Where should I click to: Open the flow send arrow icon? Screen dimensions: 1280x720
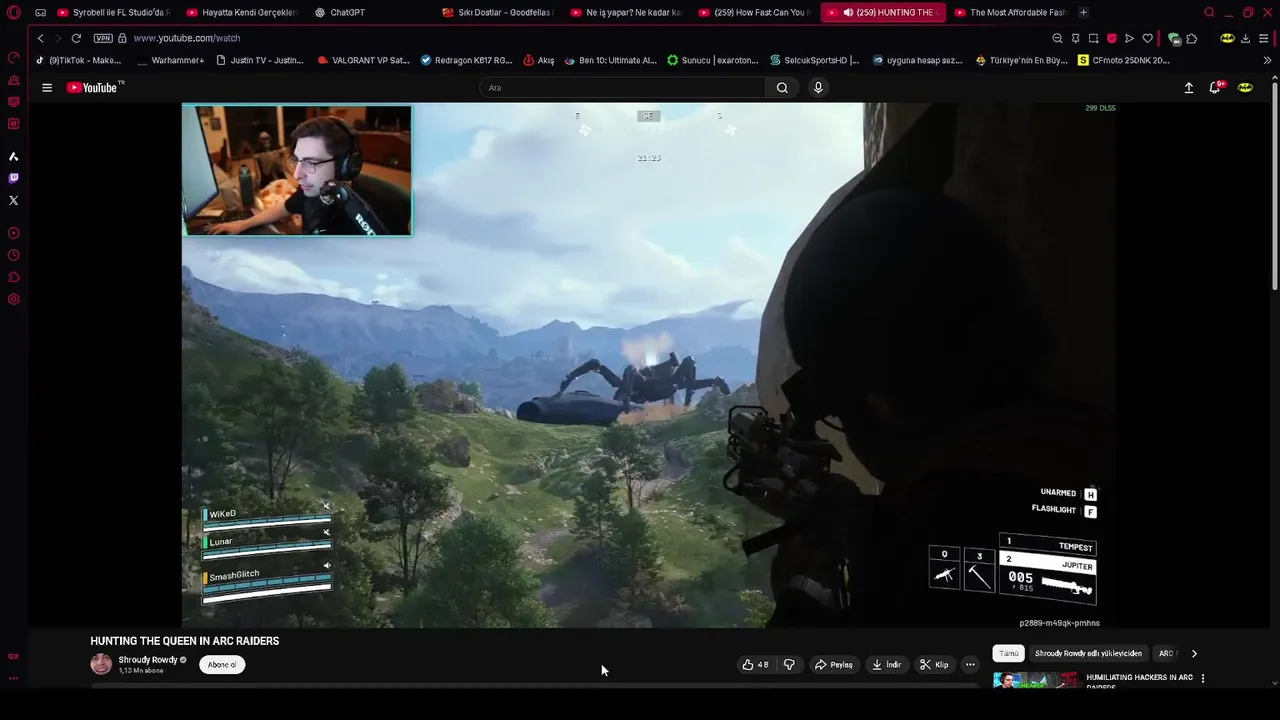pyautogui.click(x=1129, y=38)
